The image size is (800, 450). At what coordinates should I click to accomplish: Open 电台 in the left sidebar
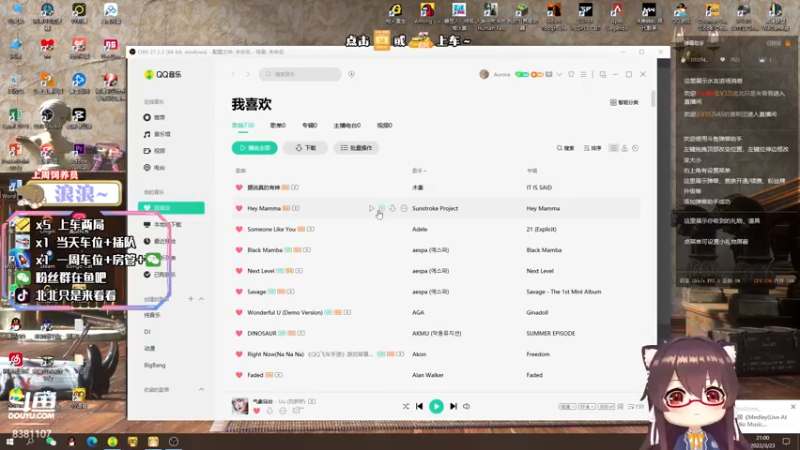point(155,167)
